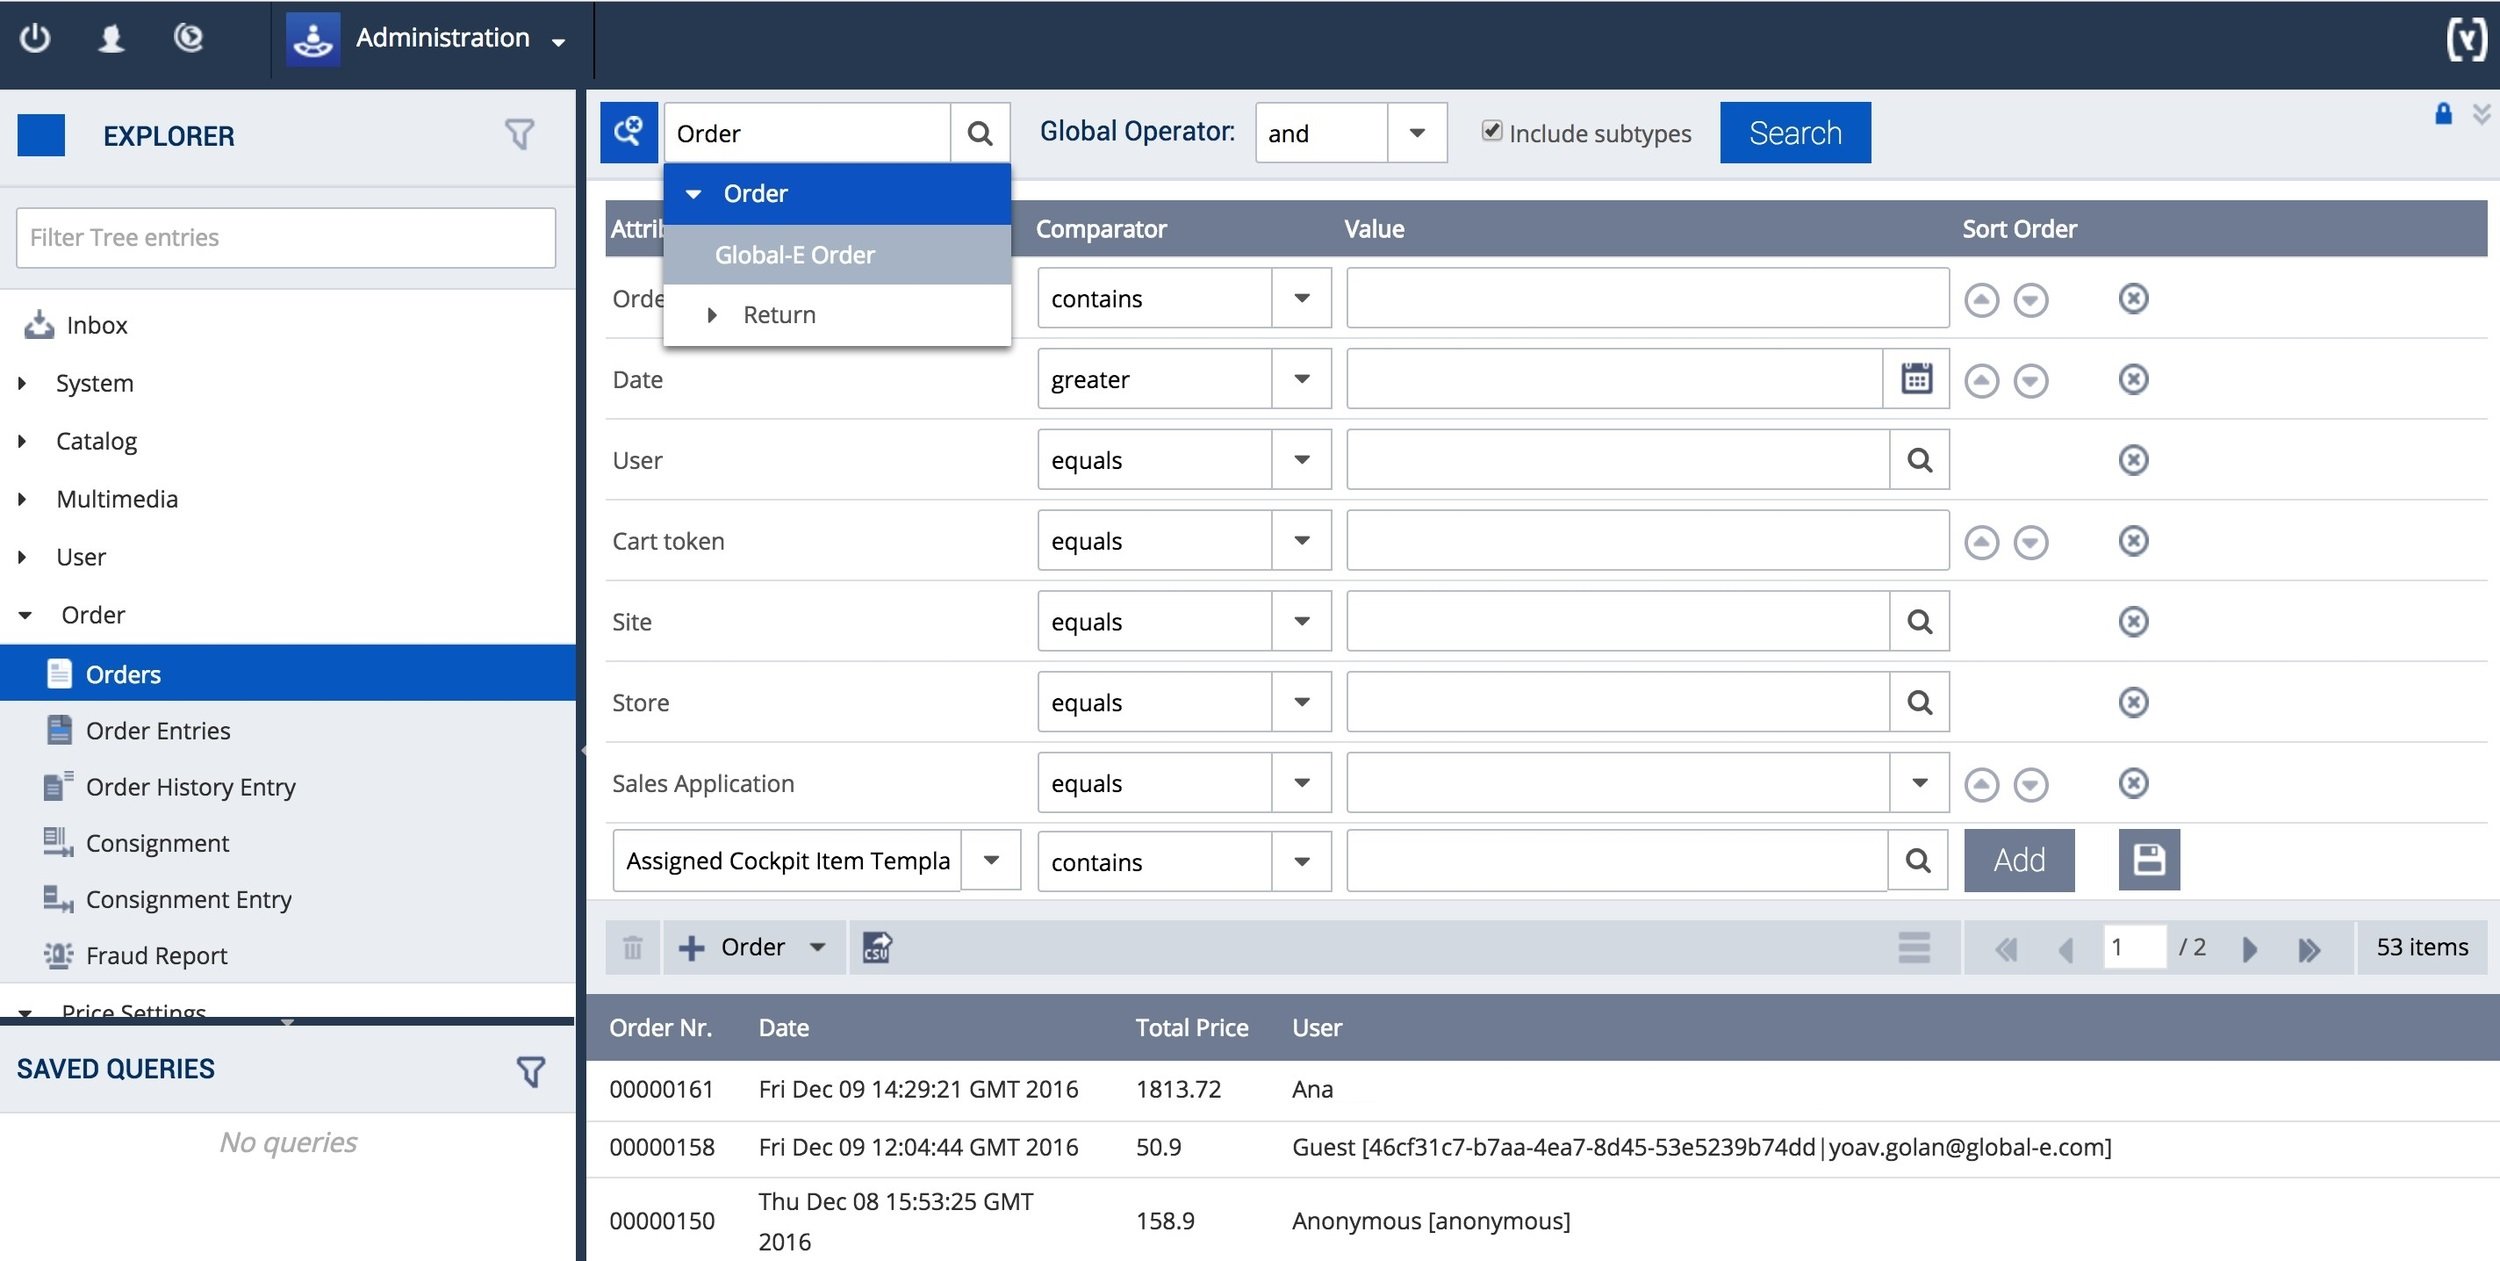Viewport: 2500px width, 1261px height.
Task: Click the calendar icon in Date row
Action: pos(1916,379)
